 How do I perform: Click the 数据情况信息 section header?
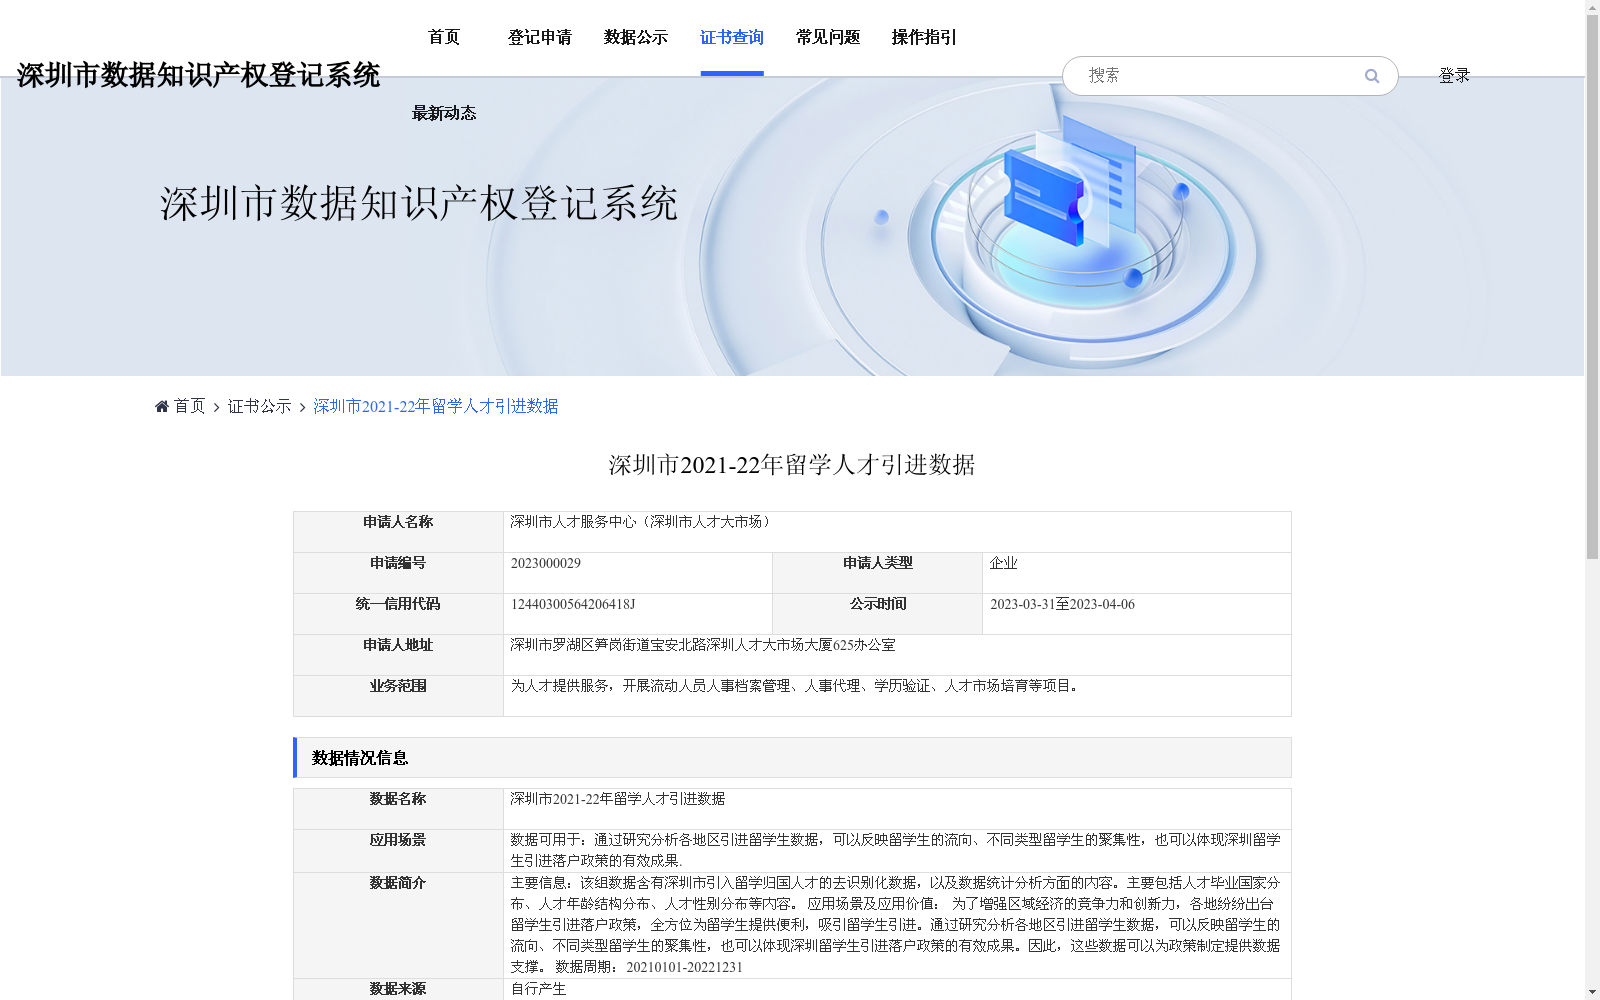click(x=792, y=758)
